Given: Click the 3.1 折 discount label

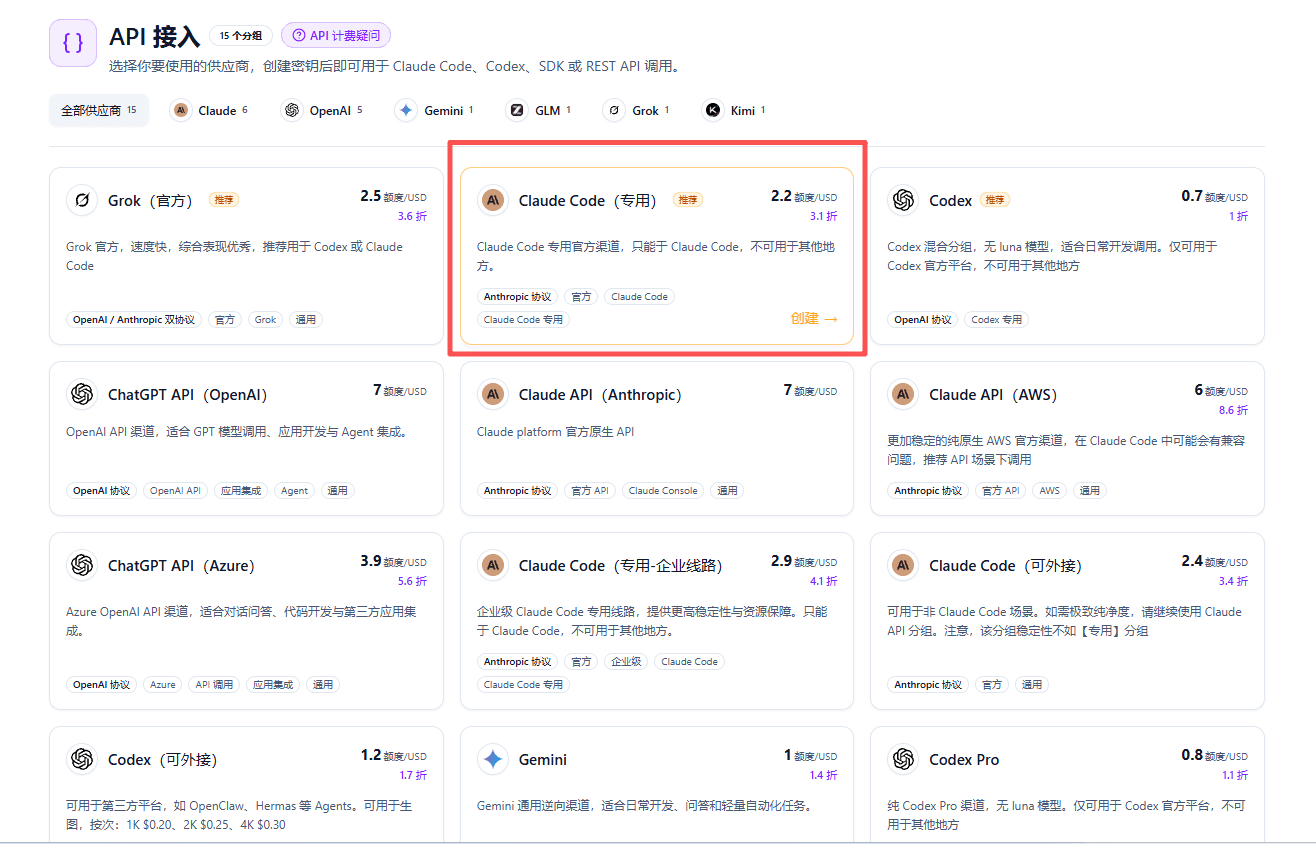Looking at the screenshot, I should pos(823,216).
